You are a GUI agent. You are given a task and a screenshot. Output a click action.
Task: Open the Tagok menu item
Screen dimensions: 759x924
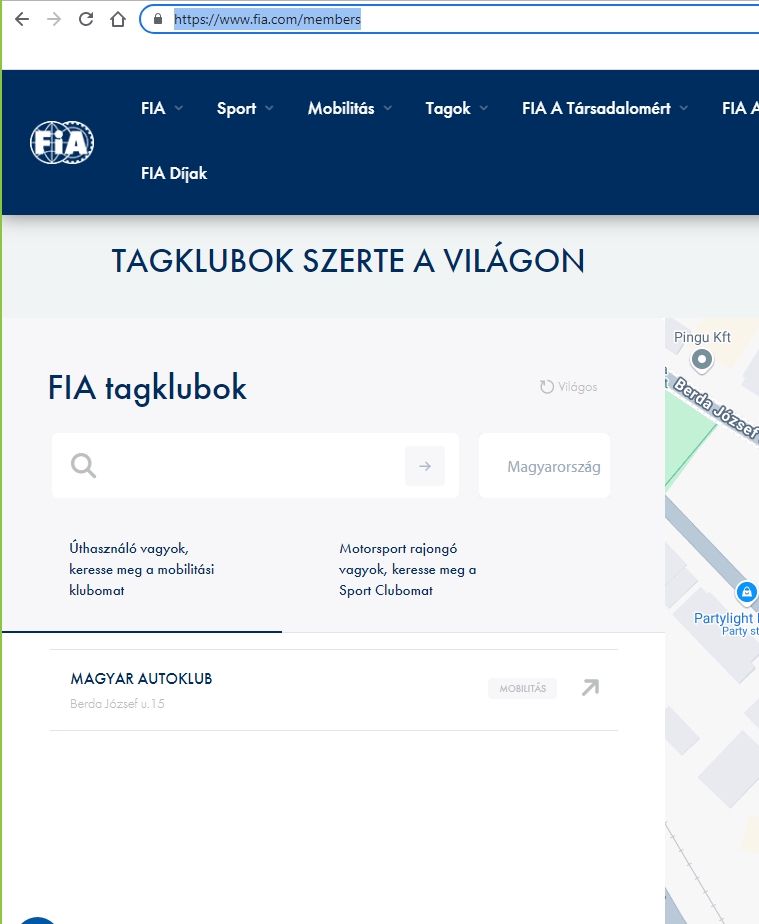(x=448, y=108)
